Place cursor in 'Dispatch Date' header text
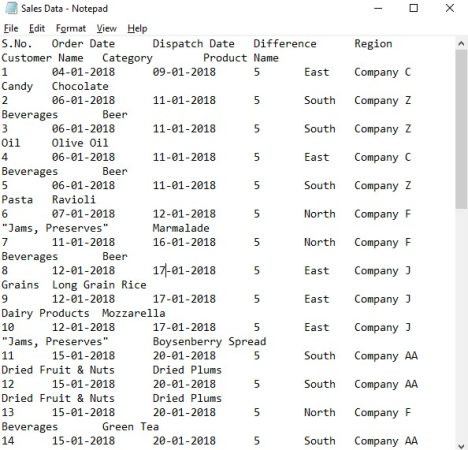The image size is (468, 450). pos(193,44)
